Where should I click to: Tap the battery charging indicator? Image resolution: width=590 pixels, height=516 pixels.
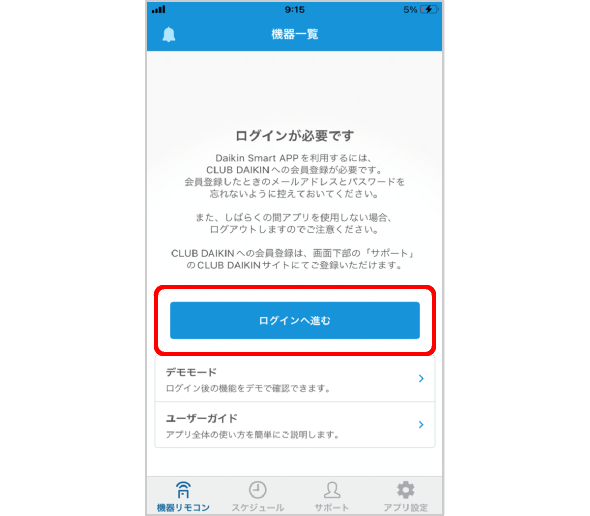429,9
